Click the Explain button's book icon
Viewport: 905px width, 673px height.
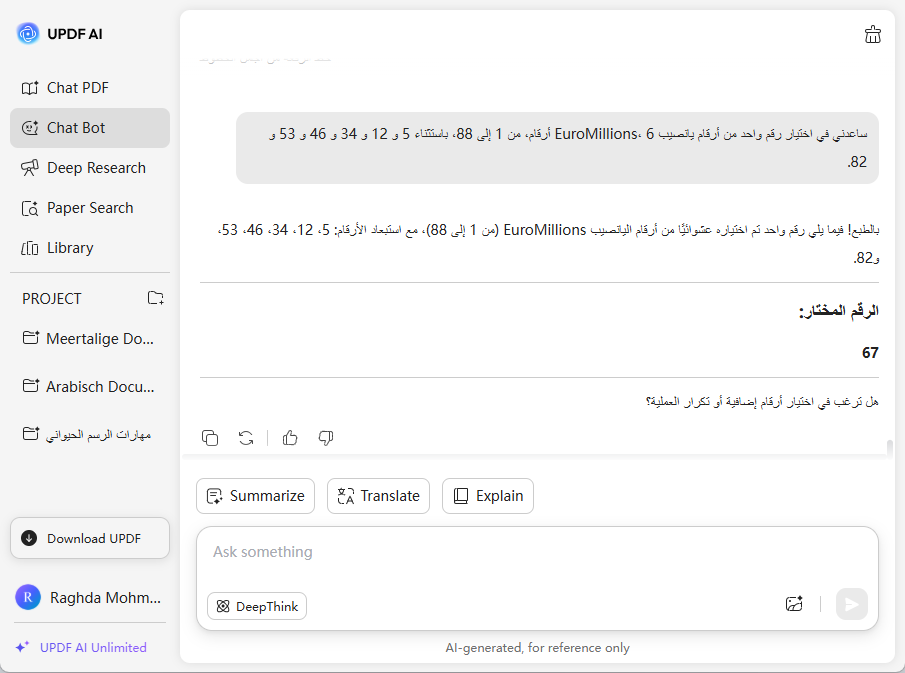click(x=461, y=496)
